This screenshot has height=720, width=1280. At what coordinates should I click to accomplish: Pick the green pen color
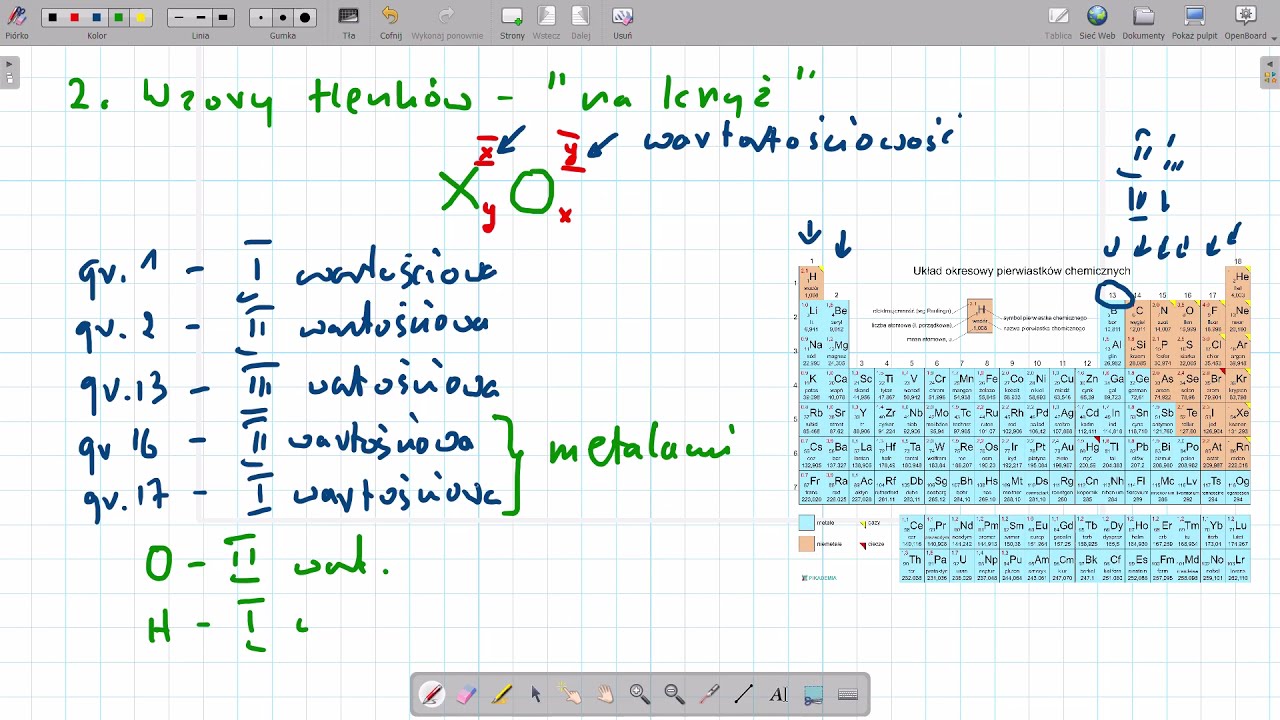point(119,18)
